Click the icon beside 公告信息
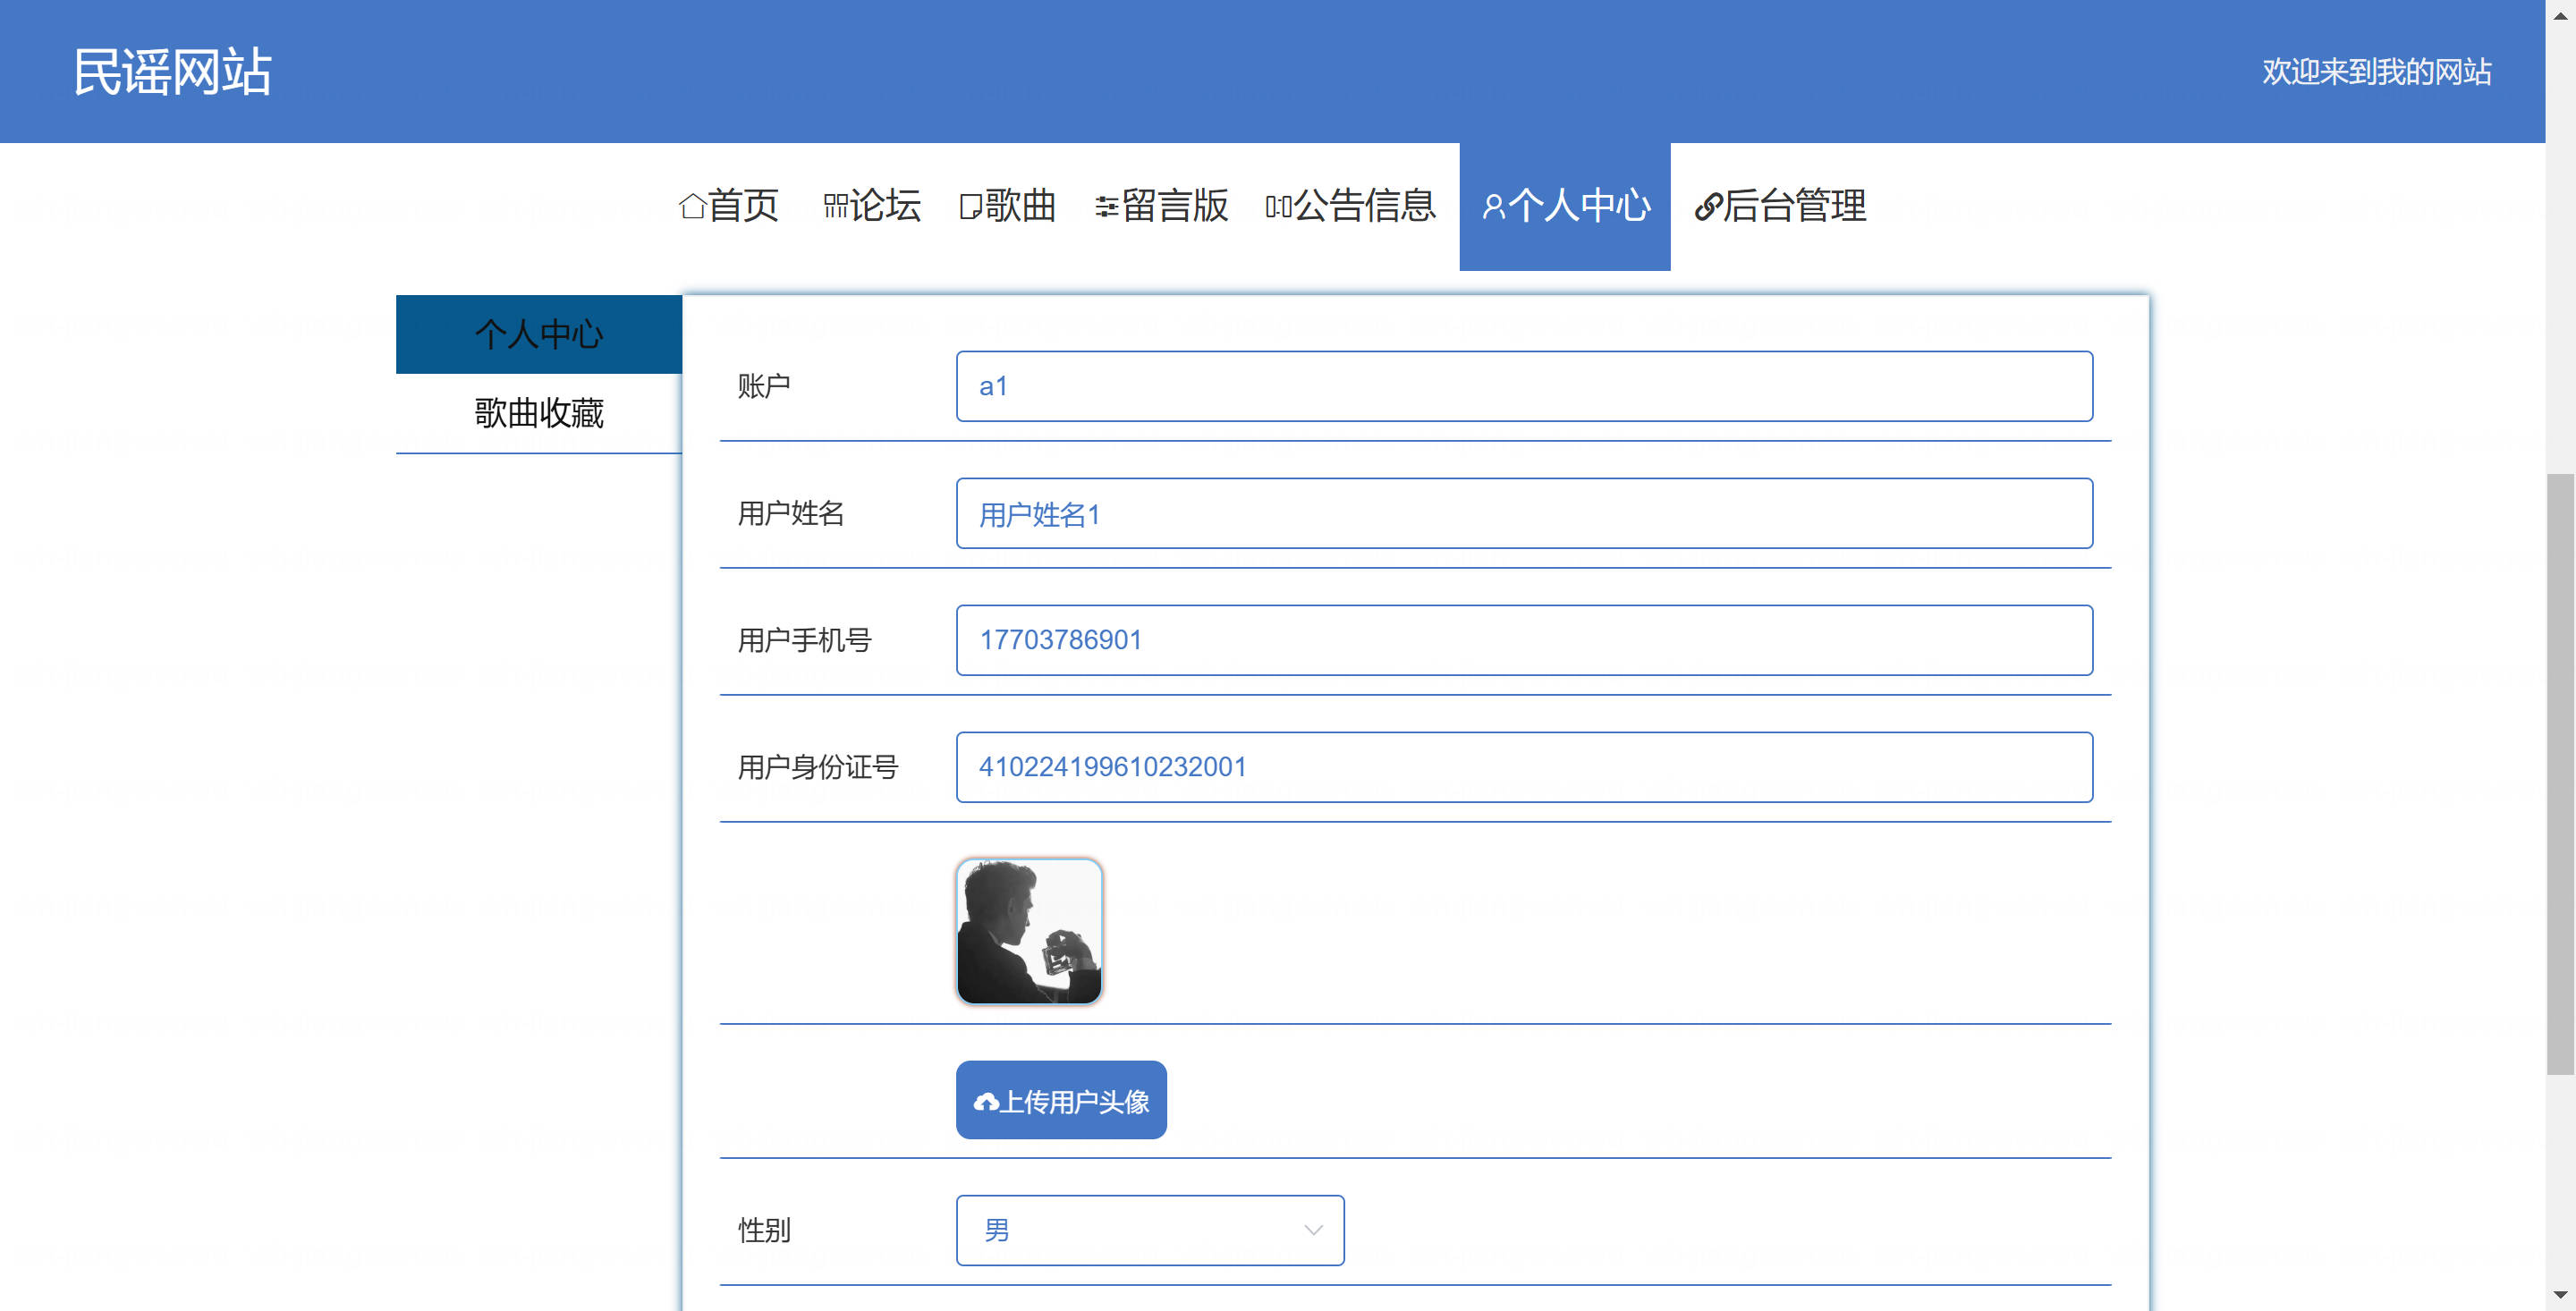The width and height of the screenshot is (2576, 1311). pyautogui.click(x=1278, y=207)
